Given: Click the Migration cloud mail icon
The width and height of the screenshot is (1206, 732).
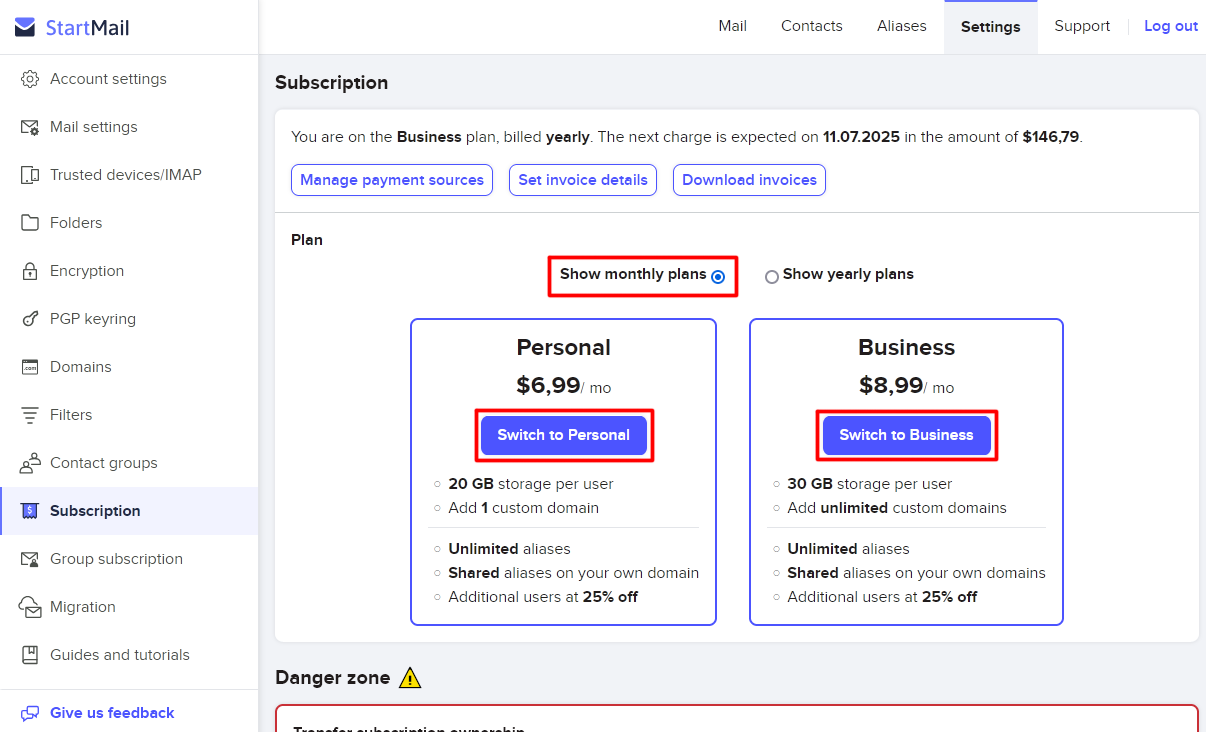Looking at the screenshot, I should click(31, 607).
